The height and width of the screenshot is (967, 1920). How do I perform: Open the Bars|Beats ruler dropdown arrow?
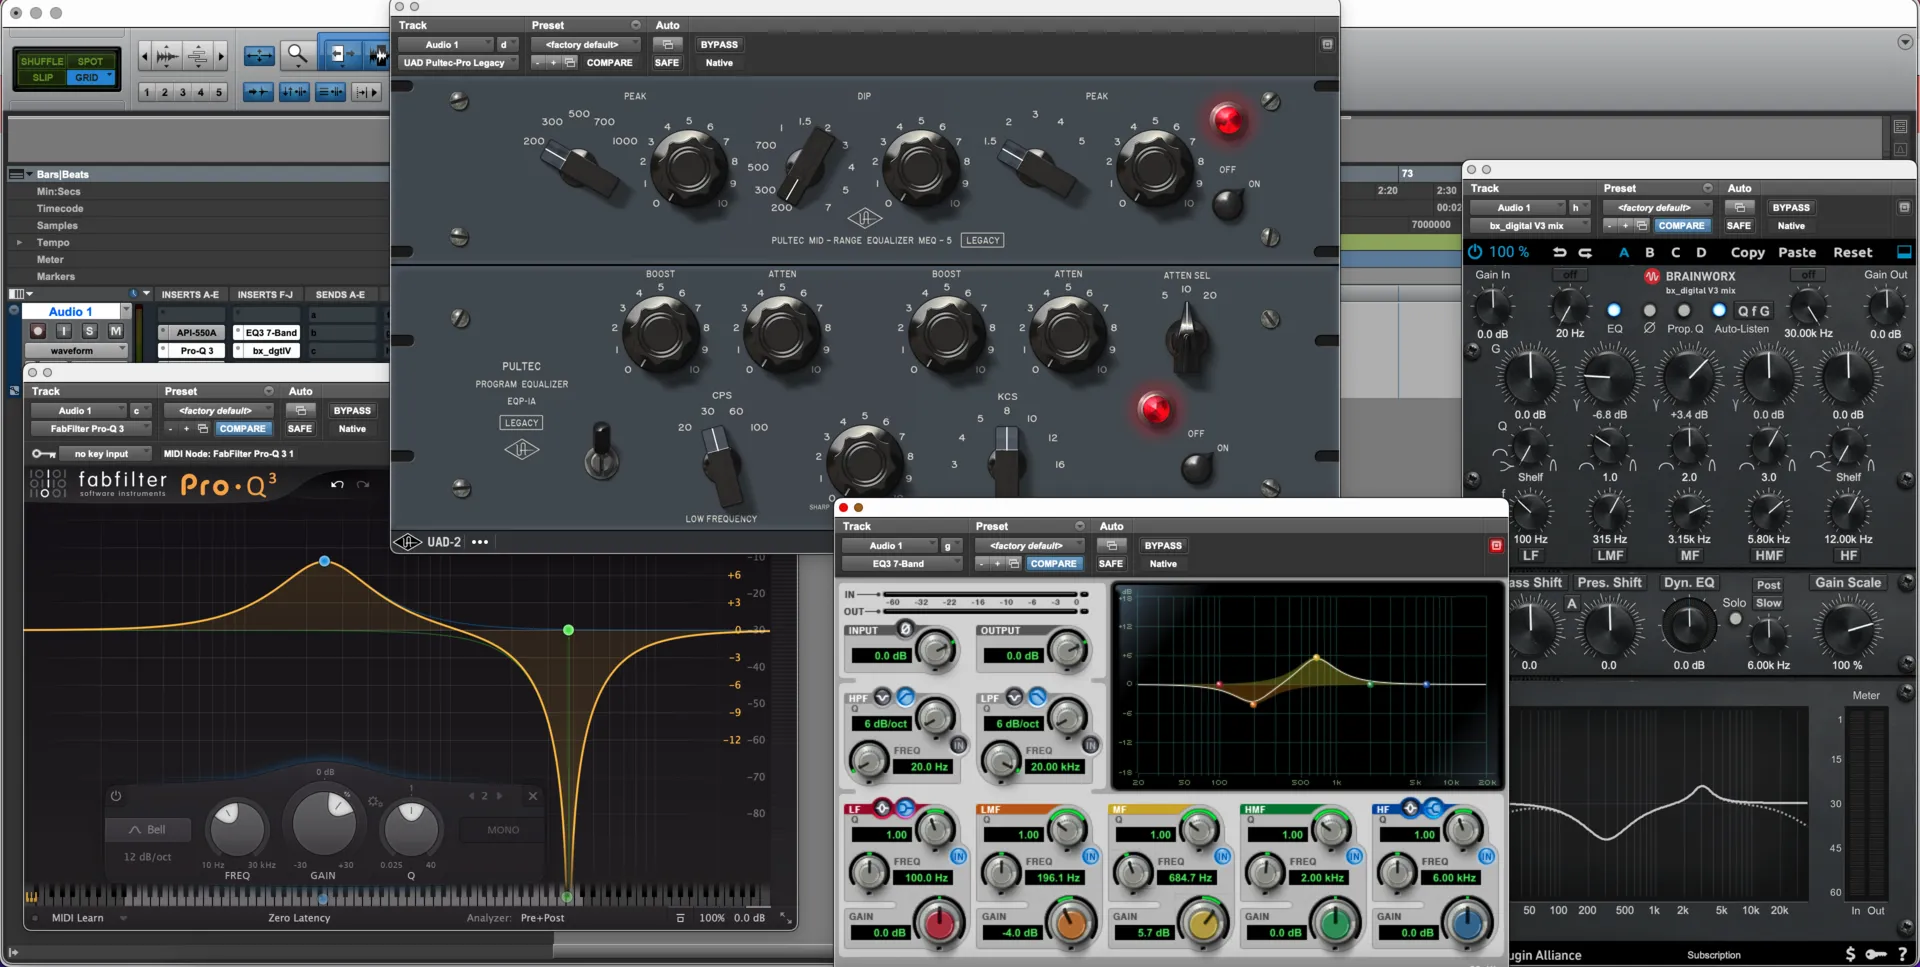tap(30, 174)
